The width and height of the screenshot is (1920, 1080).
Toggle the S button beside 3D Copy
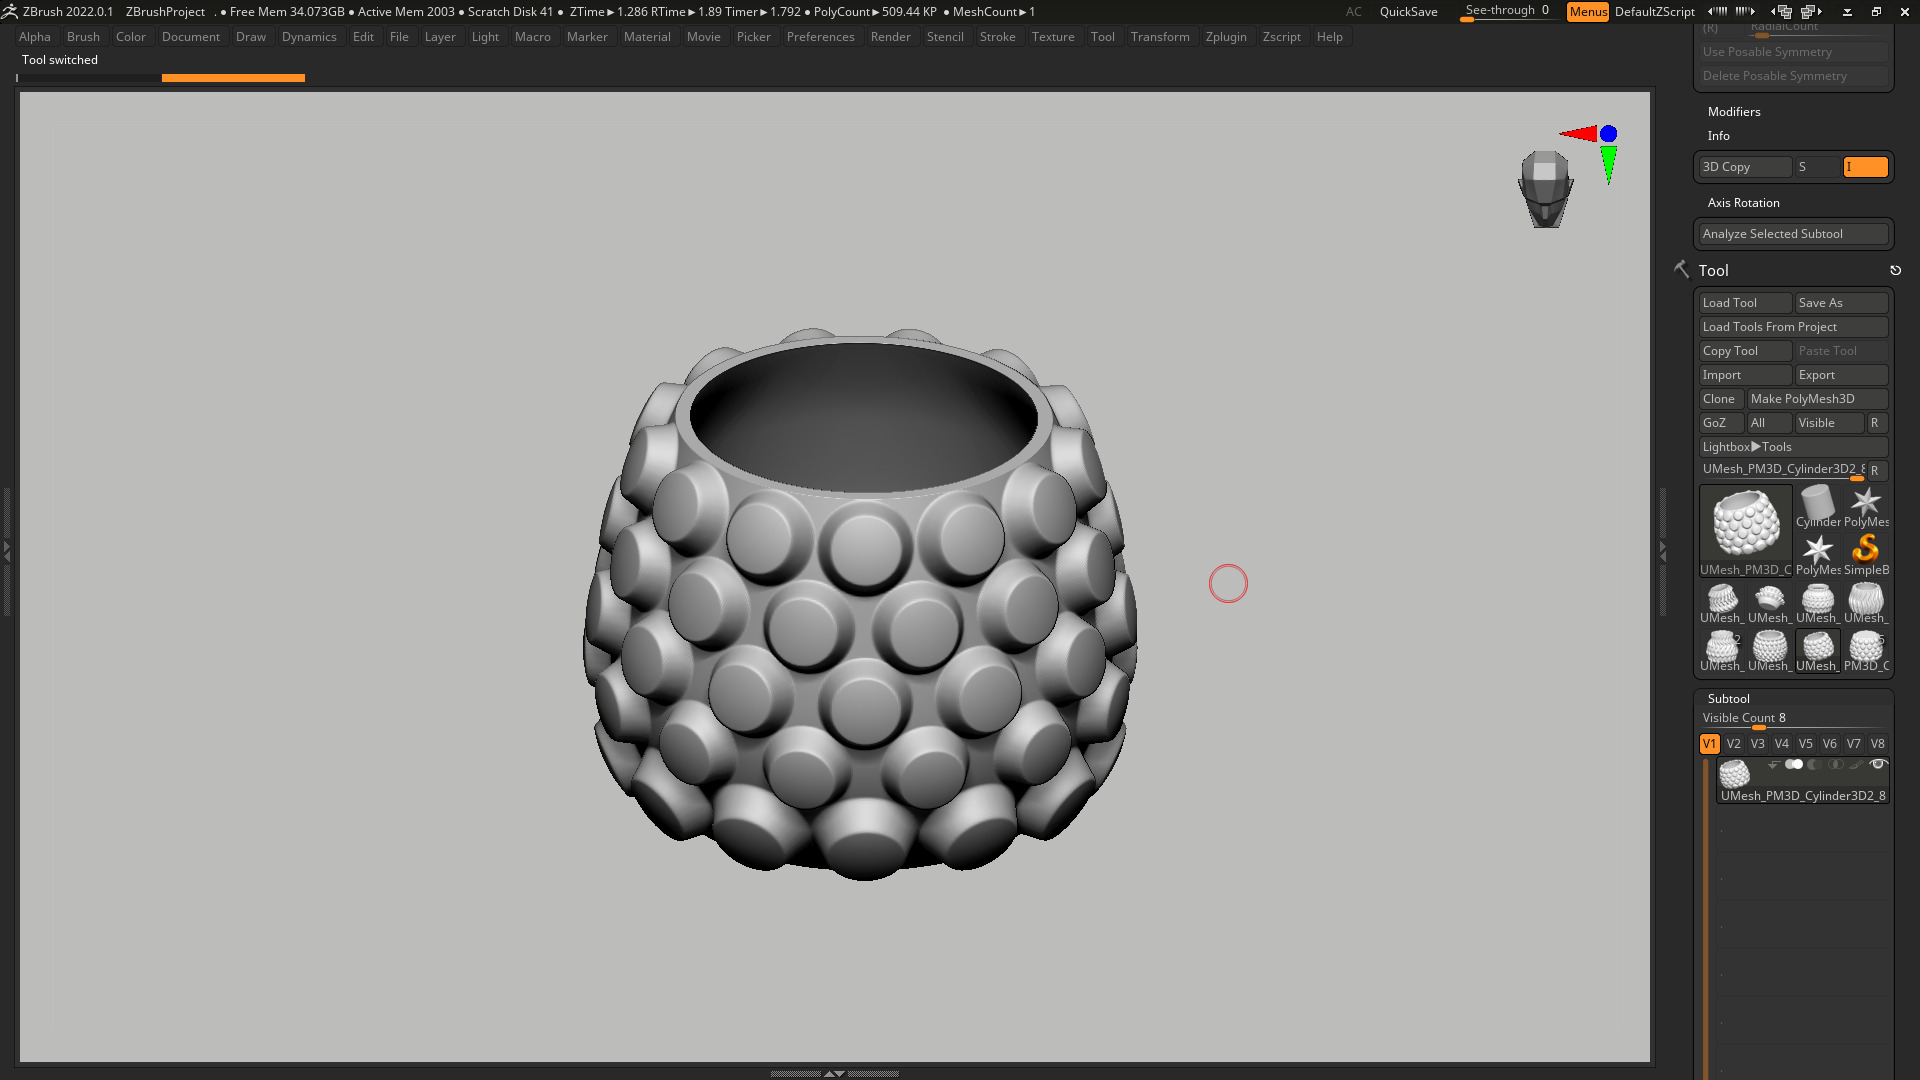1817,167
